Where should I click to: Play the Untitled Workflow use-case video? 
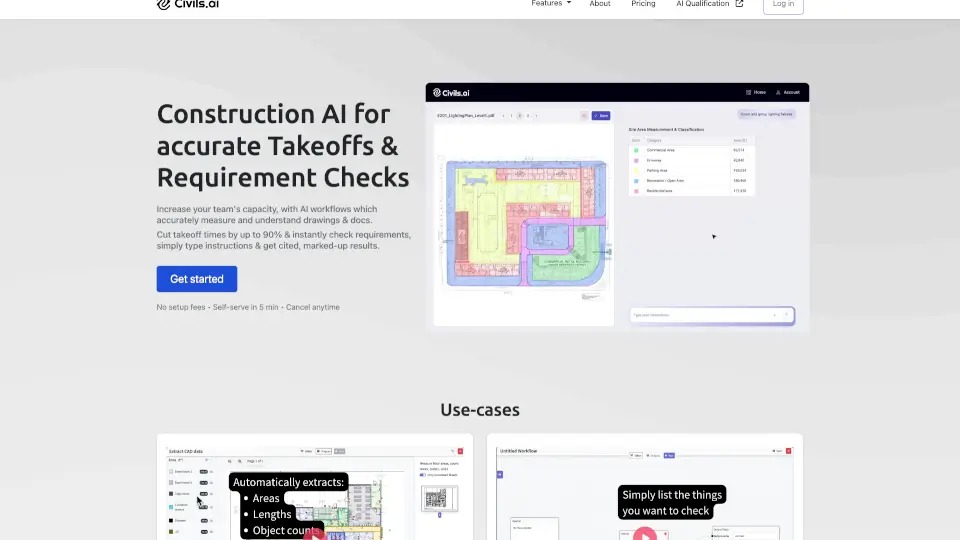pyautogui.click(x=645, y=534)
